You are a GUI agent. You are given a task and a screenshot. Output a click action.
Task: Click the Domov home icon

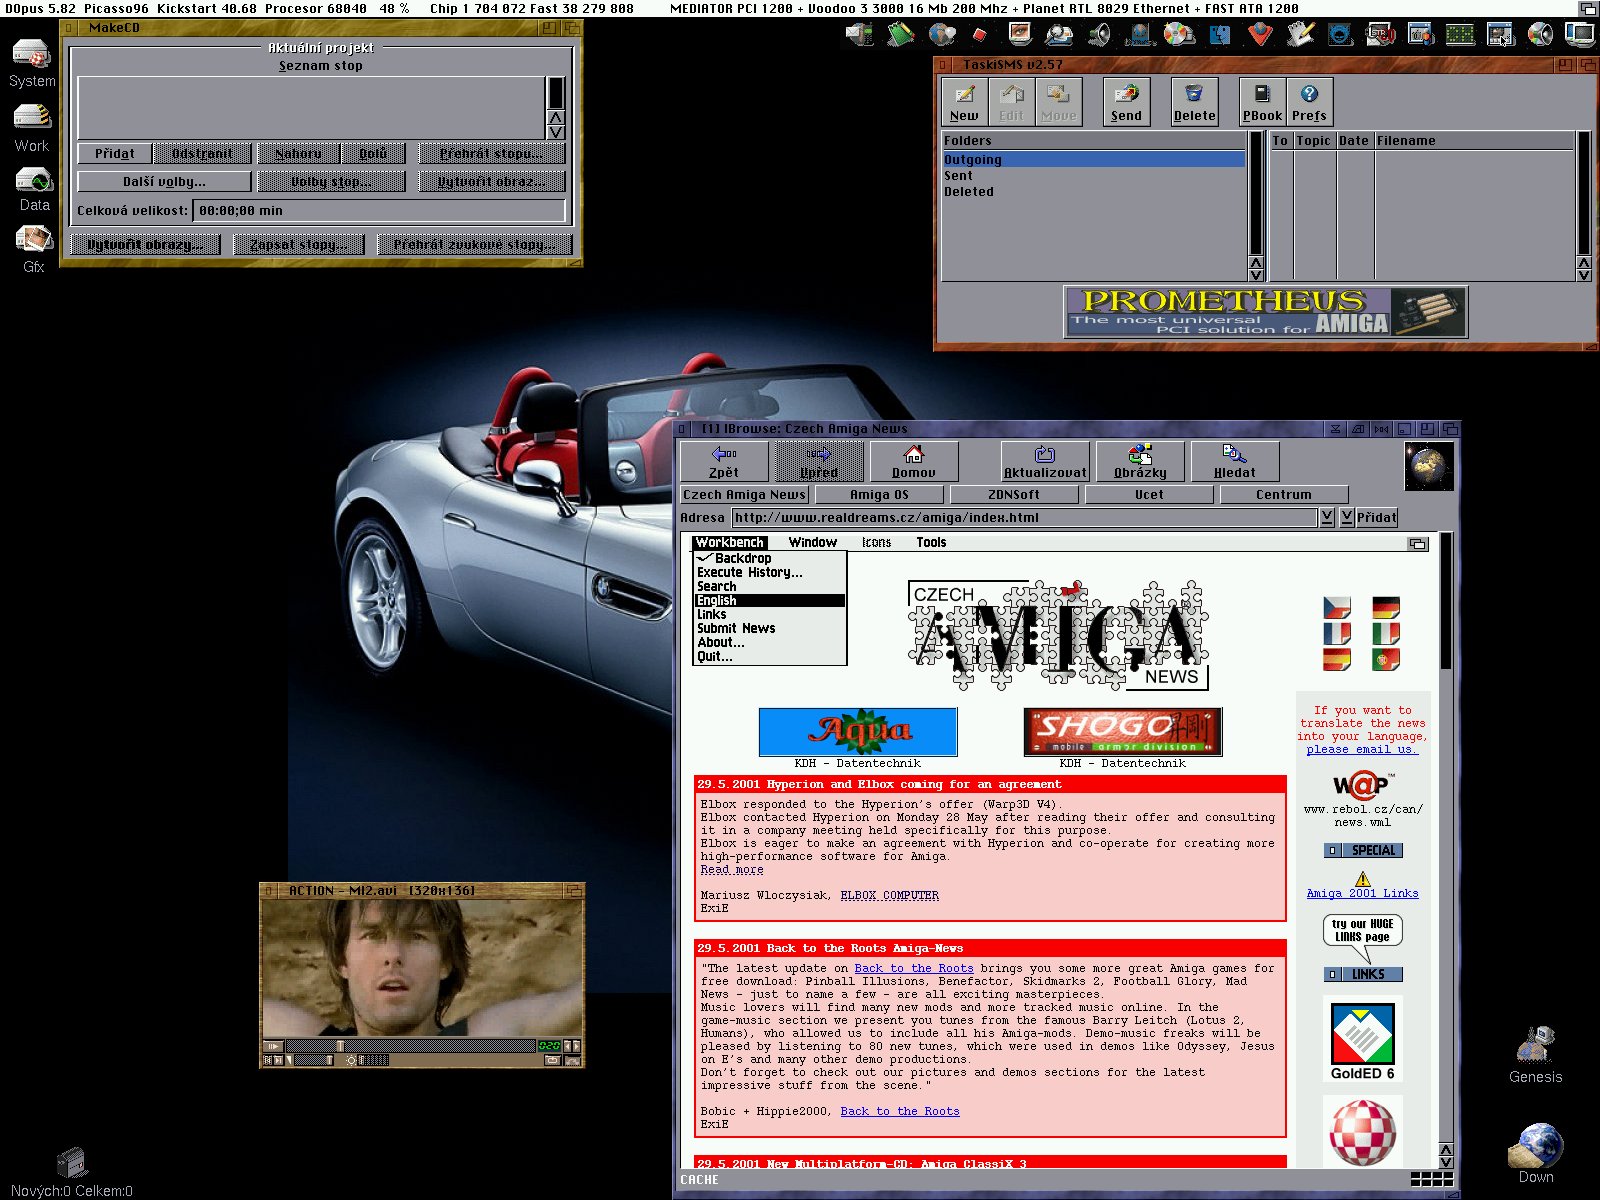coord(915,459)
